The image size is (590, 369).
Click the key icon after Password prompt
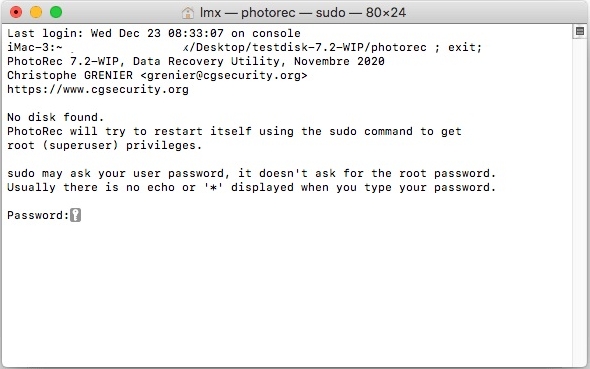(75, 215)
